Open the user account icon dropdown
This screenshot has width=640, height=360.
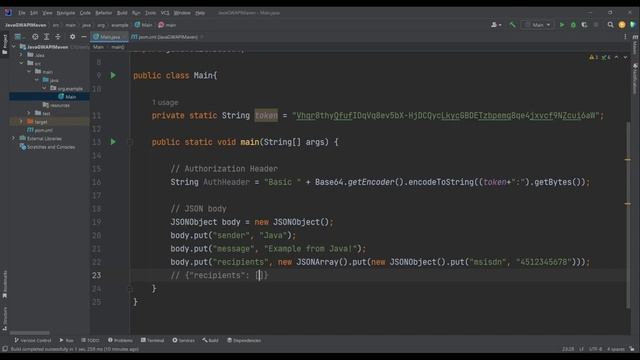496,25
